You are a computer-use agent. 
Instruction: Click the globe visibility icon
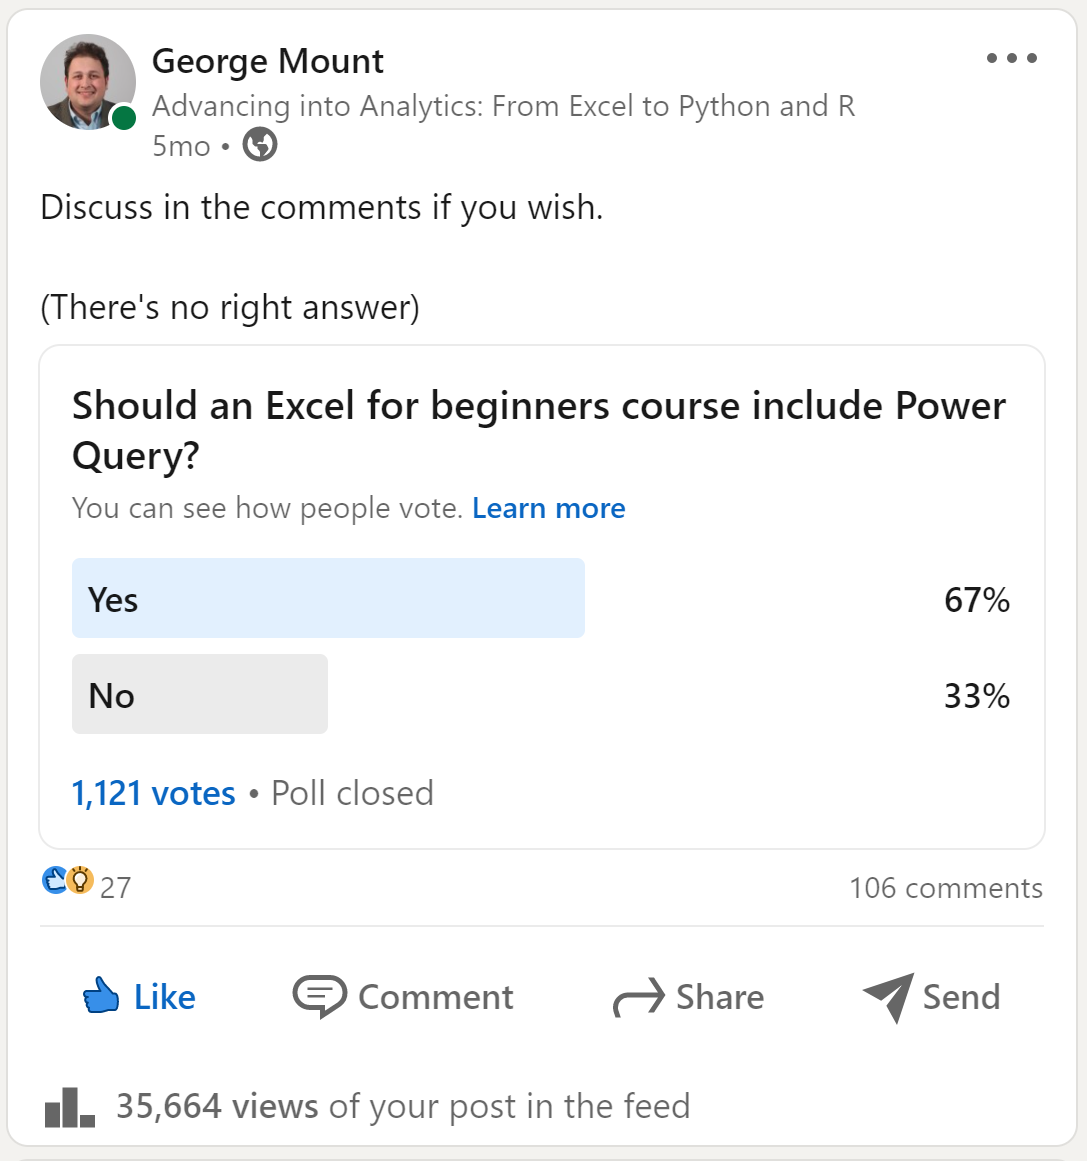(260, 145)
